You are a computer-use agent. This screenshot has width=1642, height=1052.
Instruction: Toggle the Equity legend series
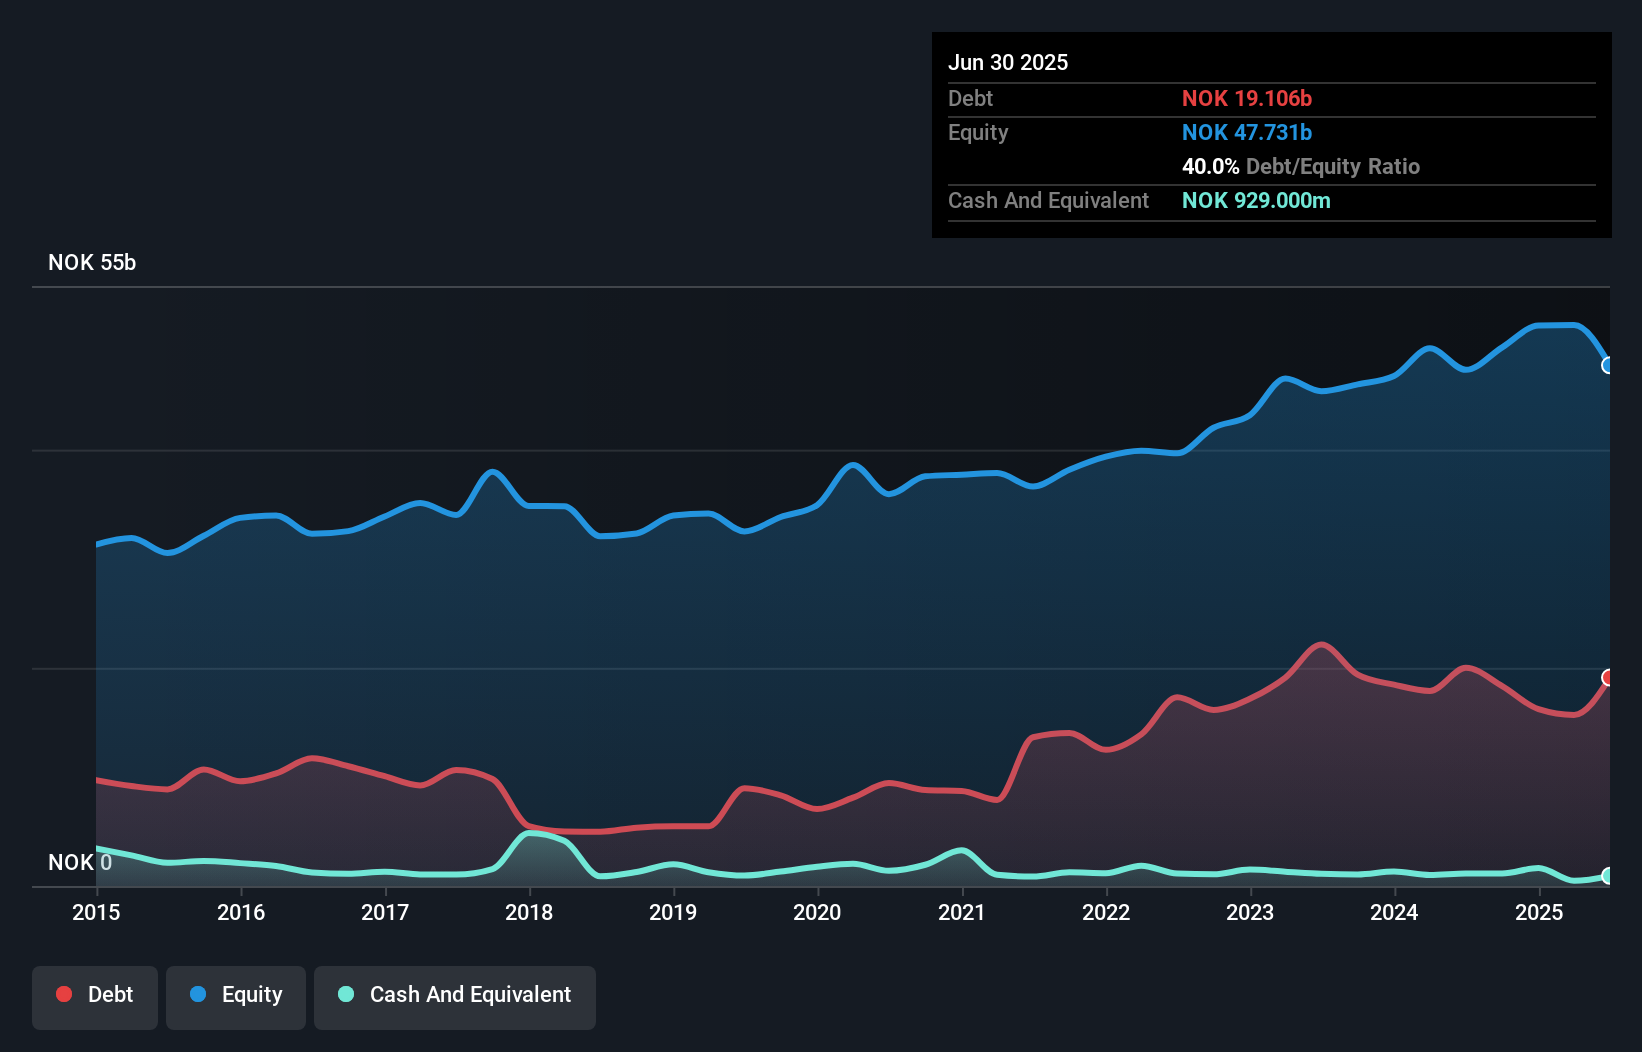point(236,997)
